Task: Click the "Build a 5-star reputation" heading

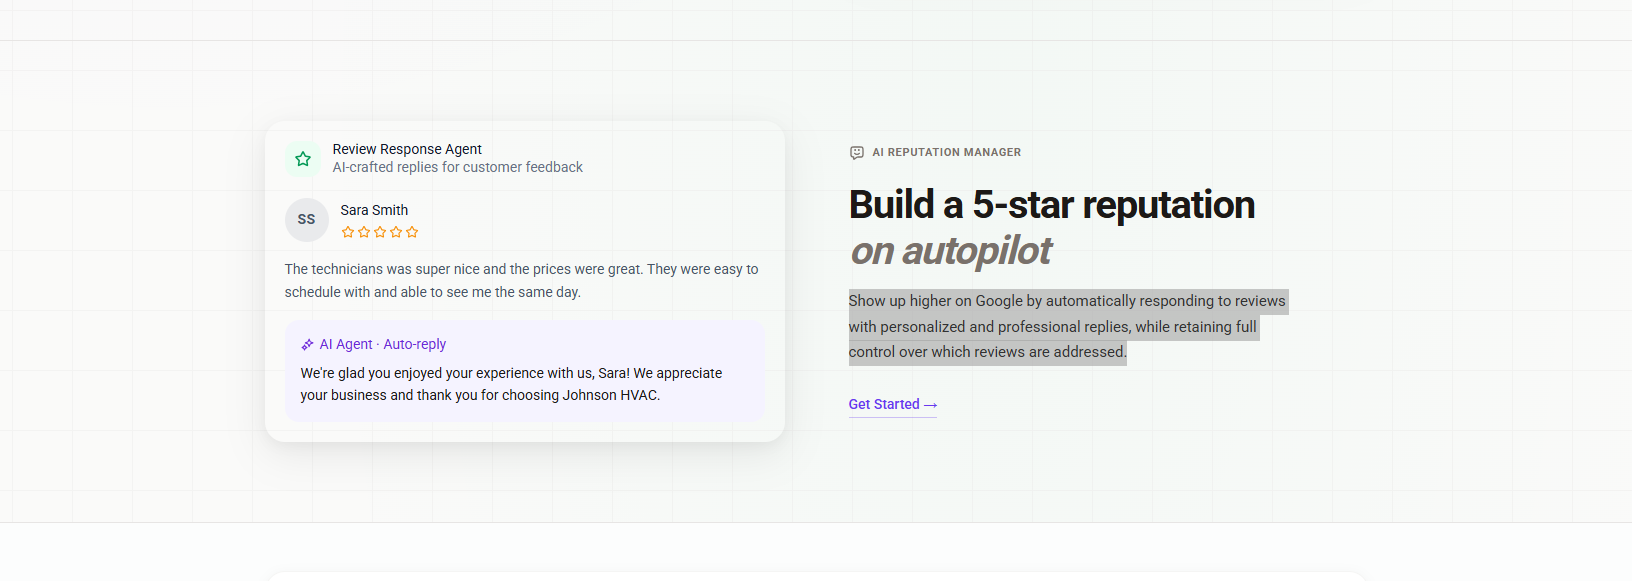Action: pyautogui.click(x=1052, y=205)
